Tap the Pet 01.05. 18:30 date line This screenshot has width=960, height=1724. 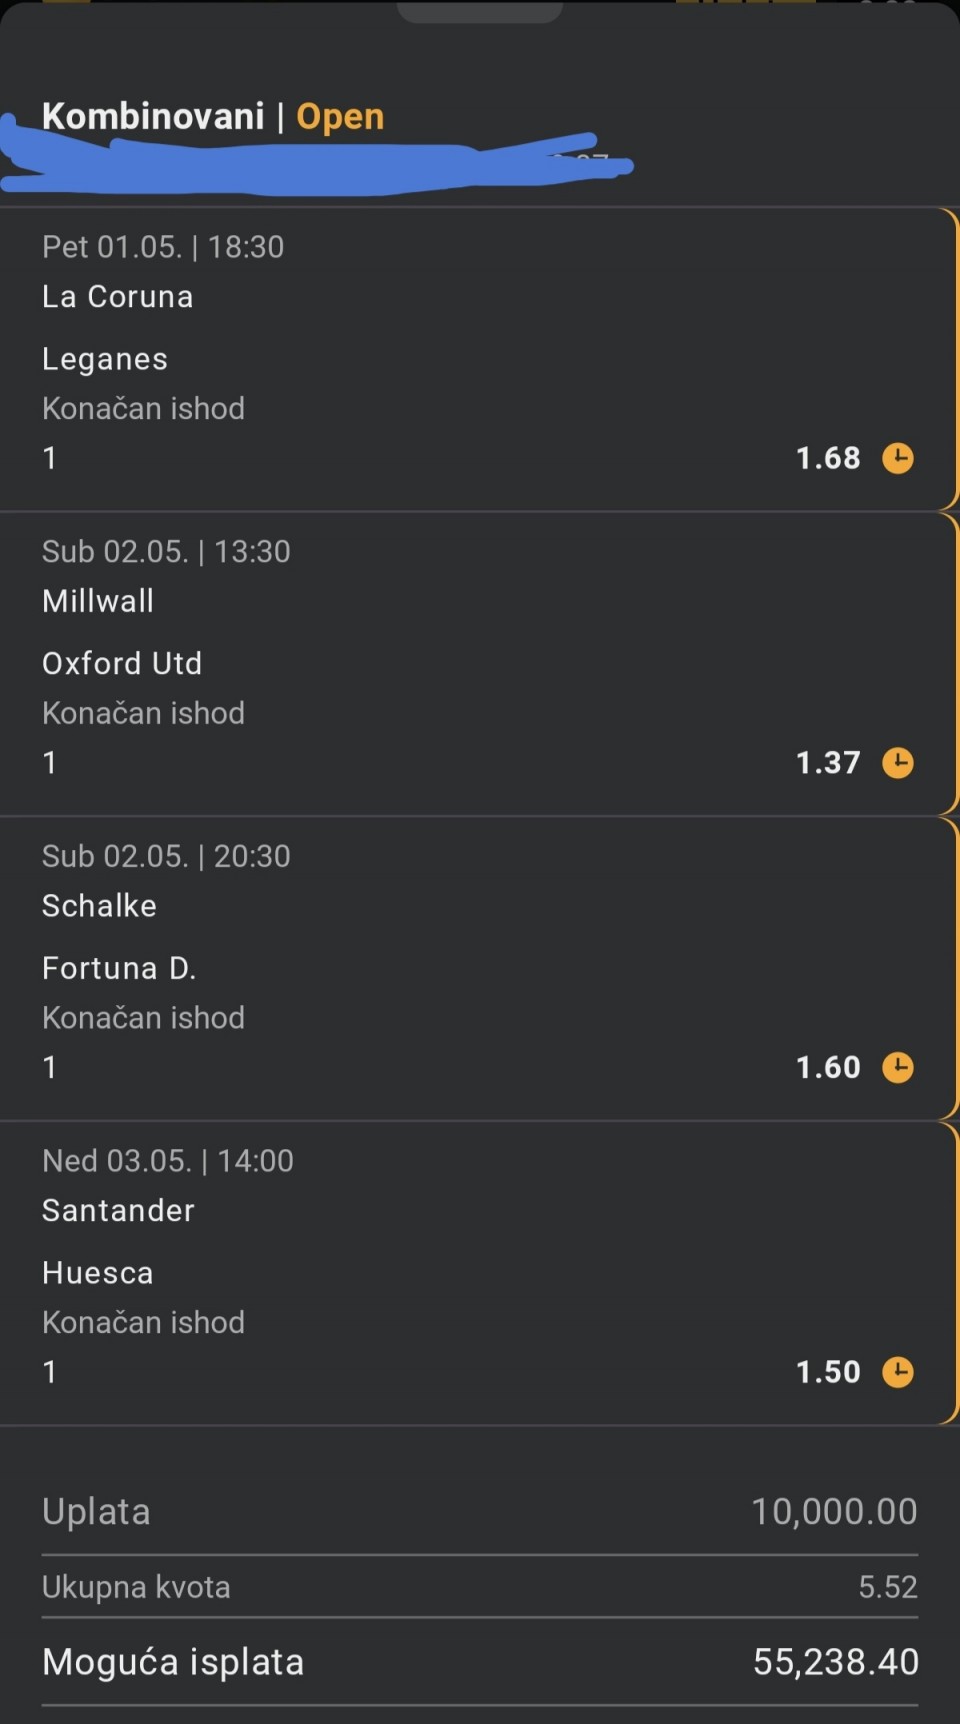coord(163,247)
